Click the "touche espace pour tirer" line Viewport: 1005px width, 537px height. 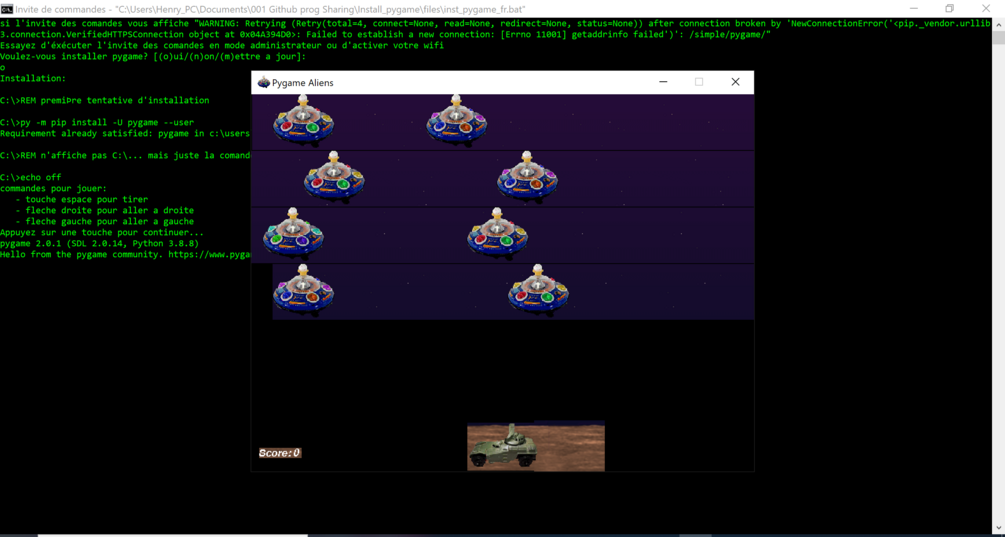click(81, 199)
